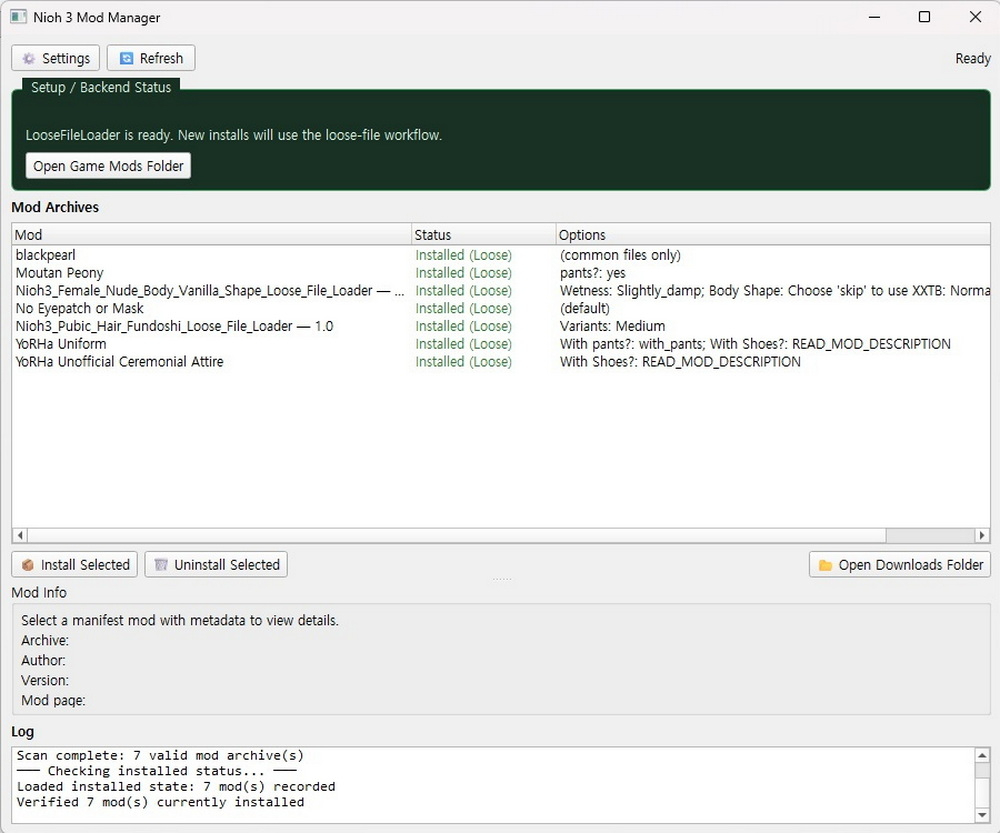Click the '(common files only)' options cell
Viewport: 1000px width, 833px height.
click(x=620, y=255)
